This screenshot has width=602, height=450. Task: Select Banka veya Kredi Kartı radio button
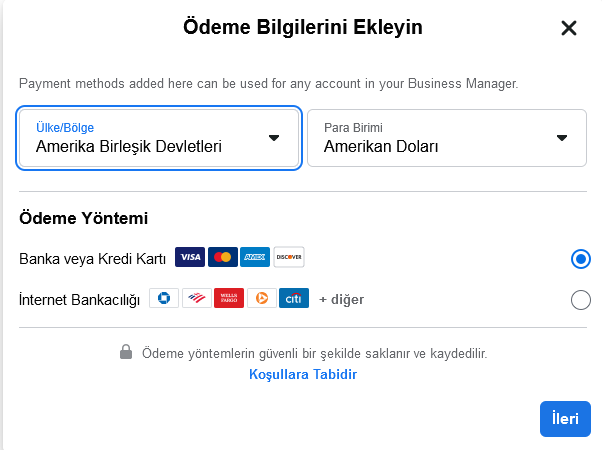click(x=580, y=259)
